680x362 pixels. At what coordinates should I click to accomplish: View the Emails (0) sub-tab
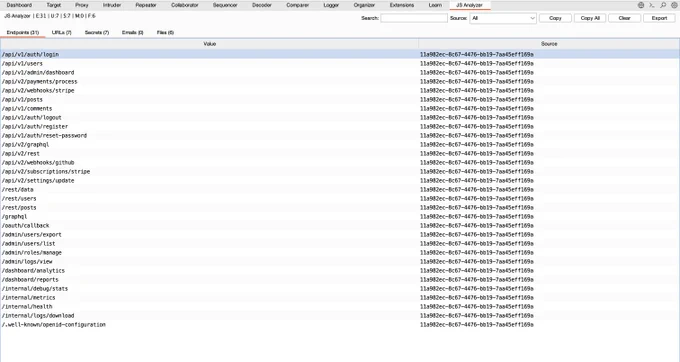(133, 33)
